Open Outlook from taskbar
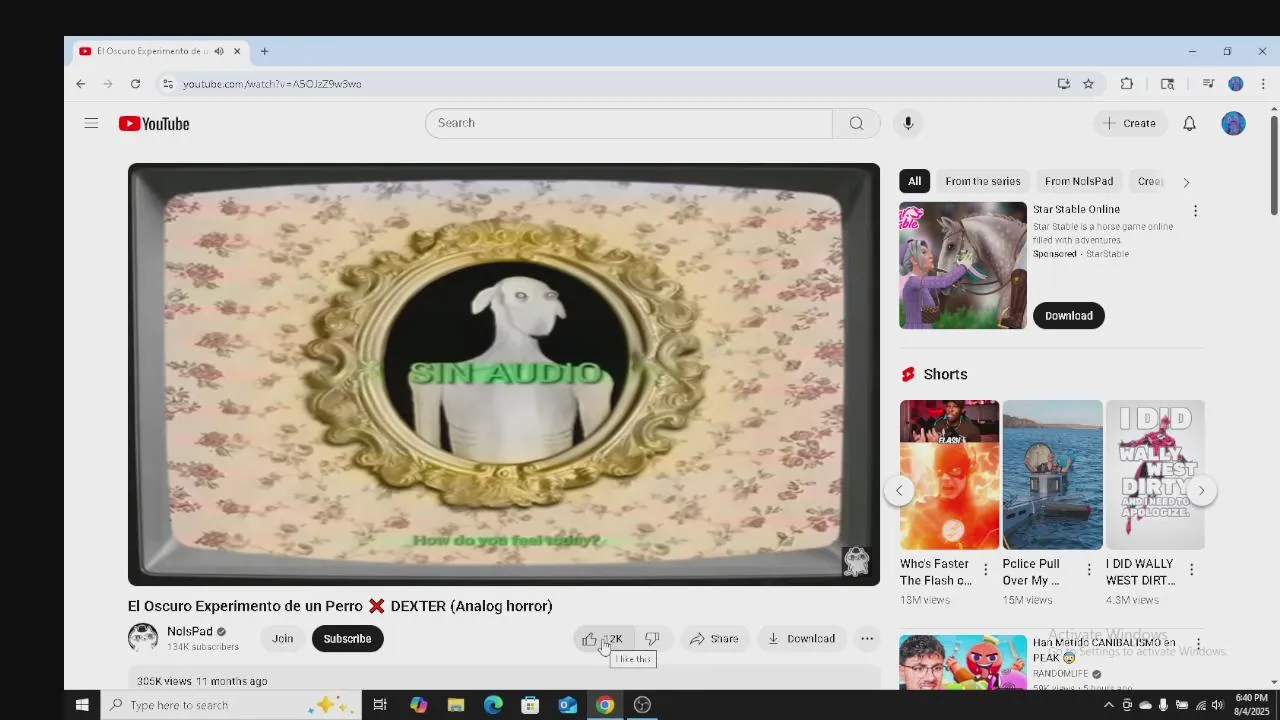Screen dimensions: 1280x720 (x=568, y=705)
